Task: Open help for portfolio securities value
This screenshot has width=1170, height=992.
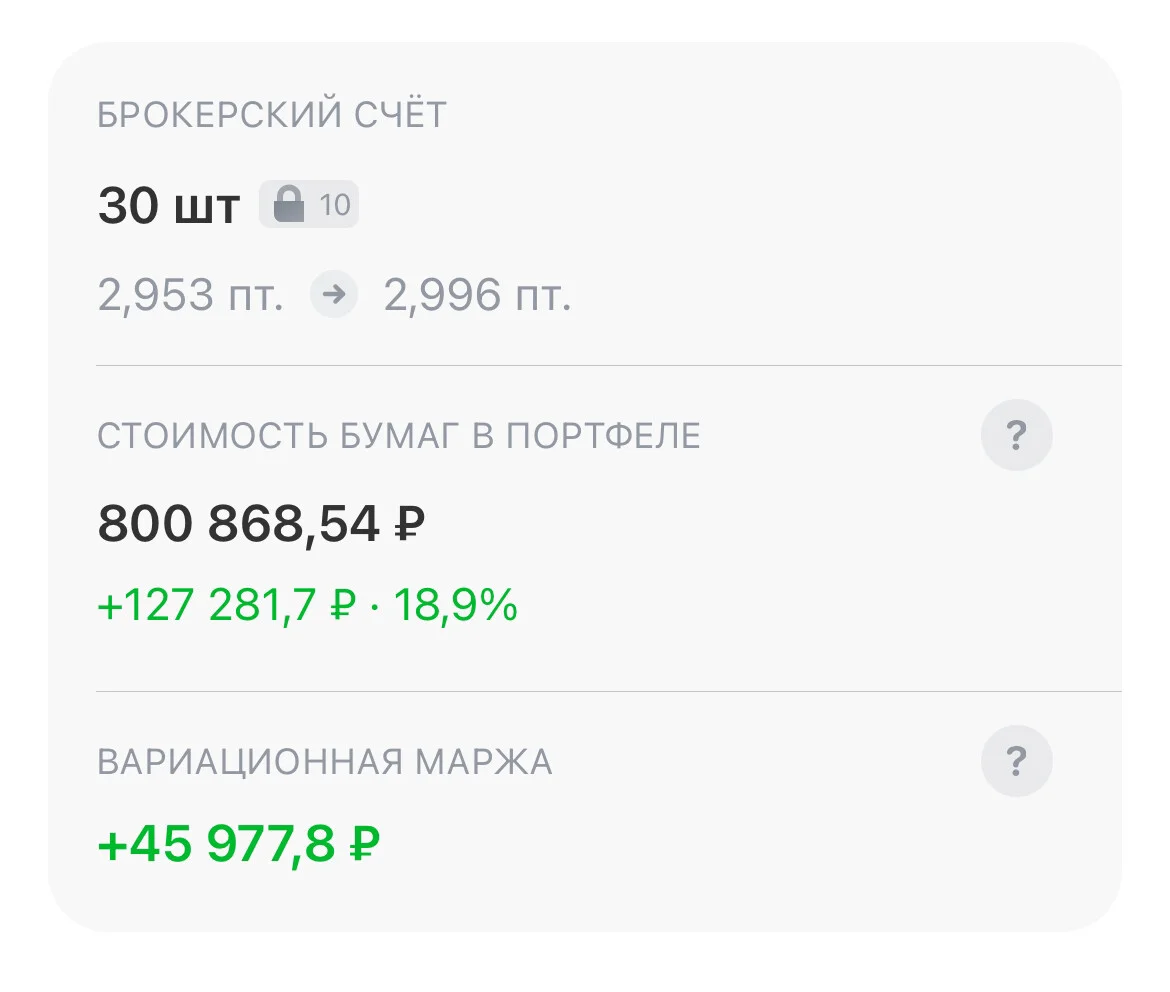Action: pos(1016,435)
